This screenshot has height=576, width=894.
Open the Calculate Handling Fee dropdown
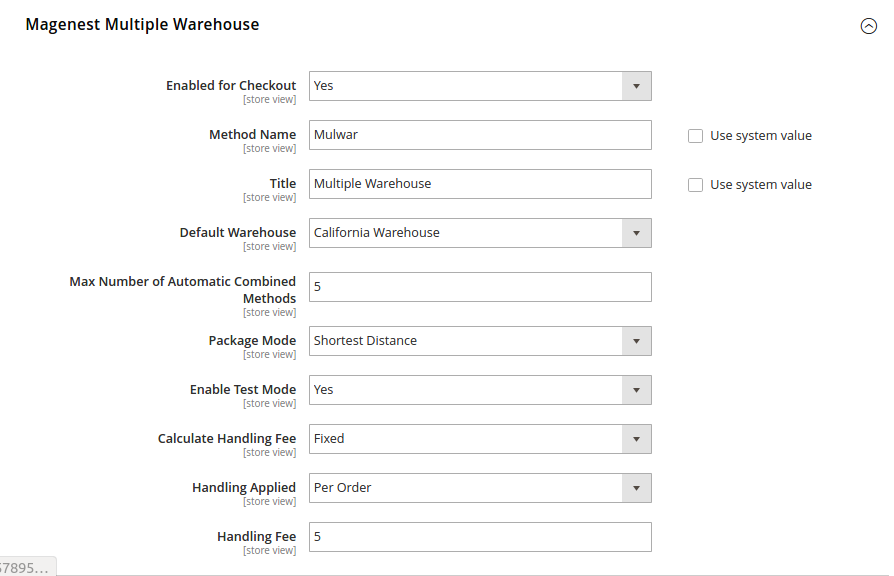tap(480, 439)
